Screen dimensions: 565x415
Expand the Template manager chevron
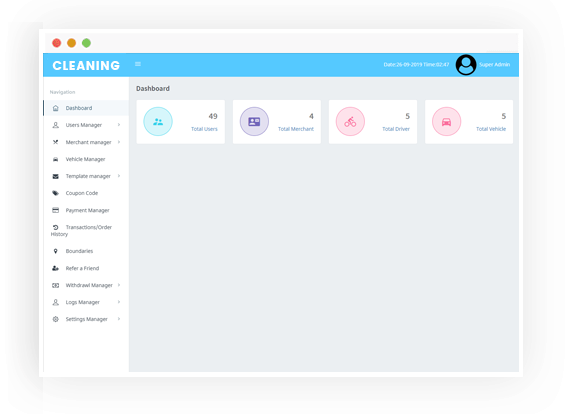[119, 176]
